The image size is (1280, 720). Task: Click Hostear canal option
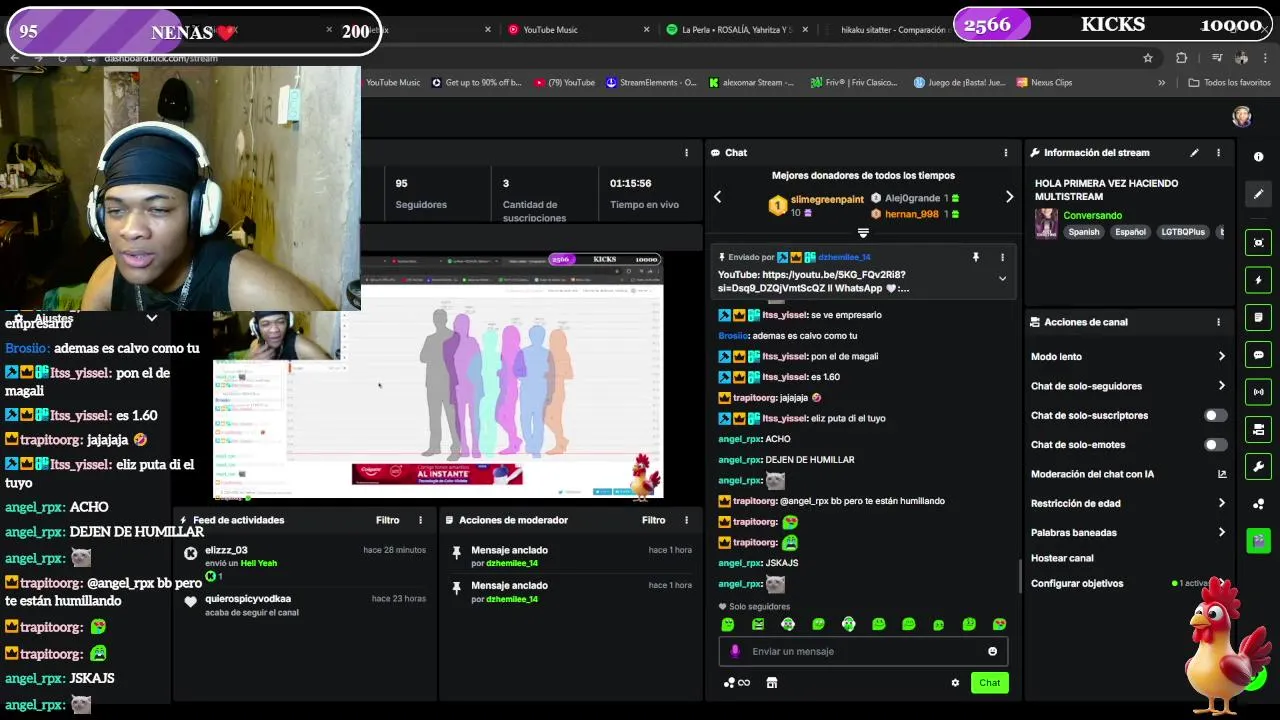point(1062,558)
